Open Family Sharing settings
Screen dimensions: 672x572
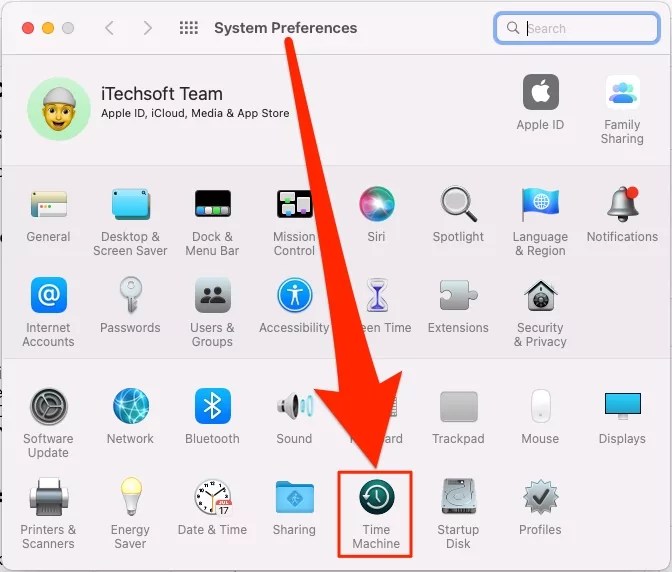622,109
